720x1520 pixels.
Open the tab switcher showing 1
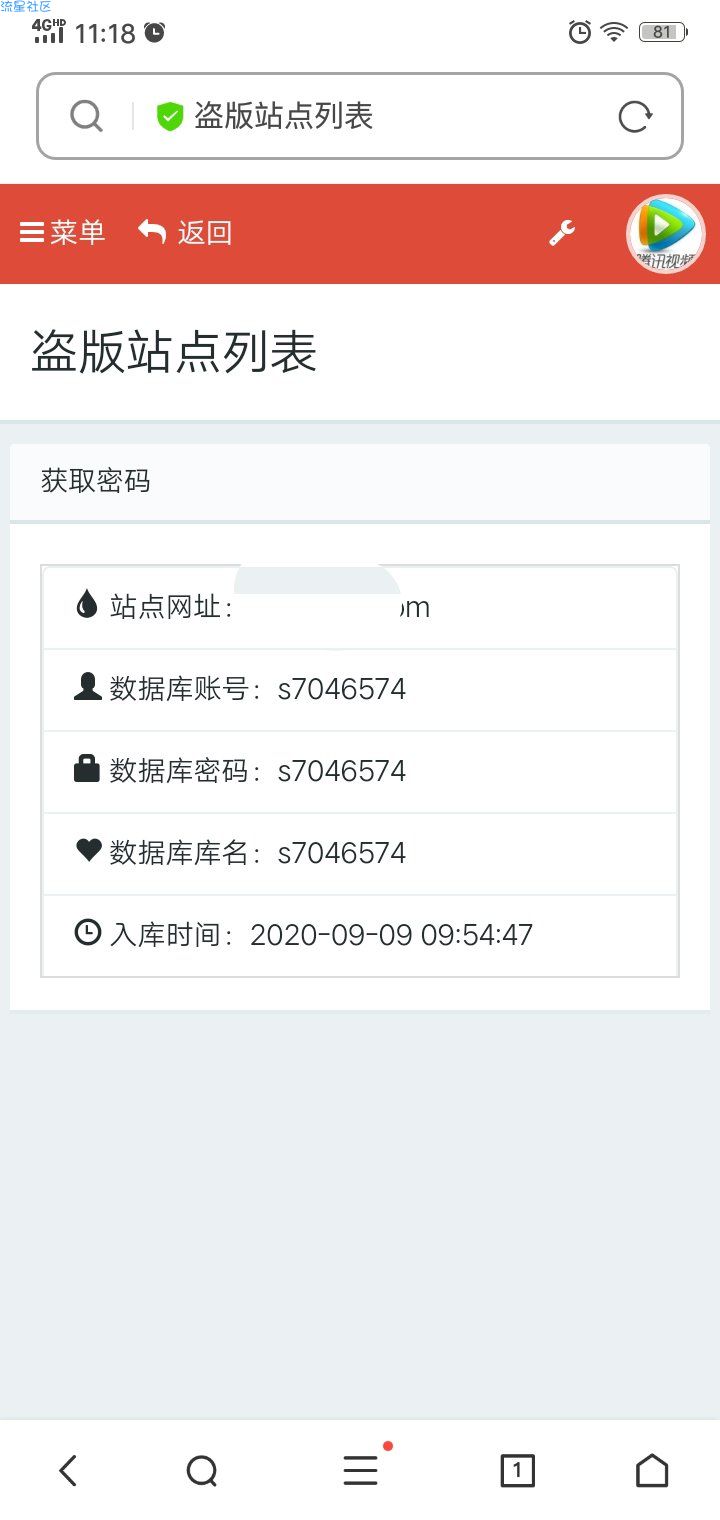[x=517, y=1470]
